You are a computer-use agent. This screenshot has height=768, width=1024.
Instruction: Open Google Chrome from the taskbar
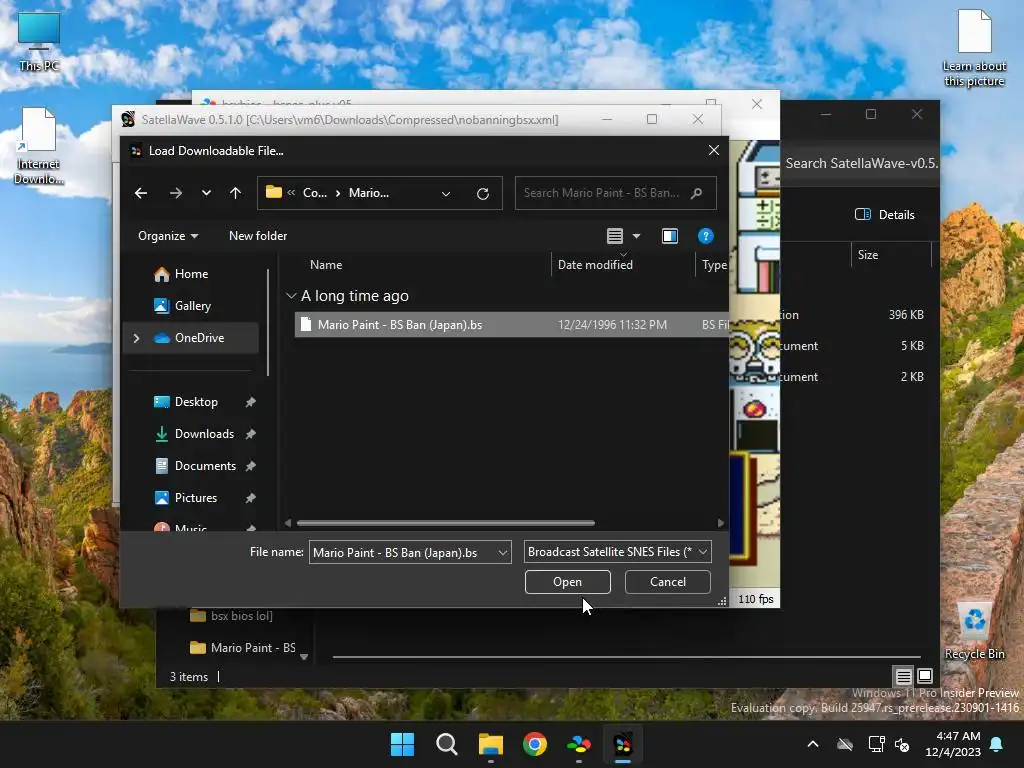pyautogui.click(x=535, y=744)
